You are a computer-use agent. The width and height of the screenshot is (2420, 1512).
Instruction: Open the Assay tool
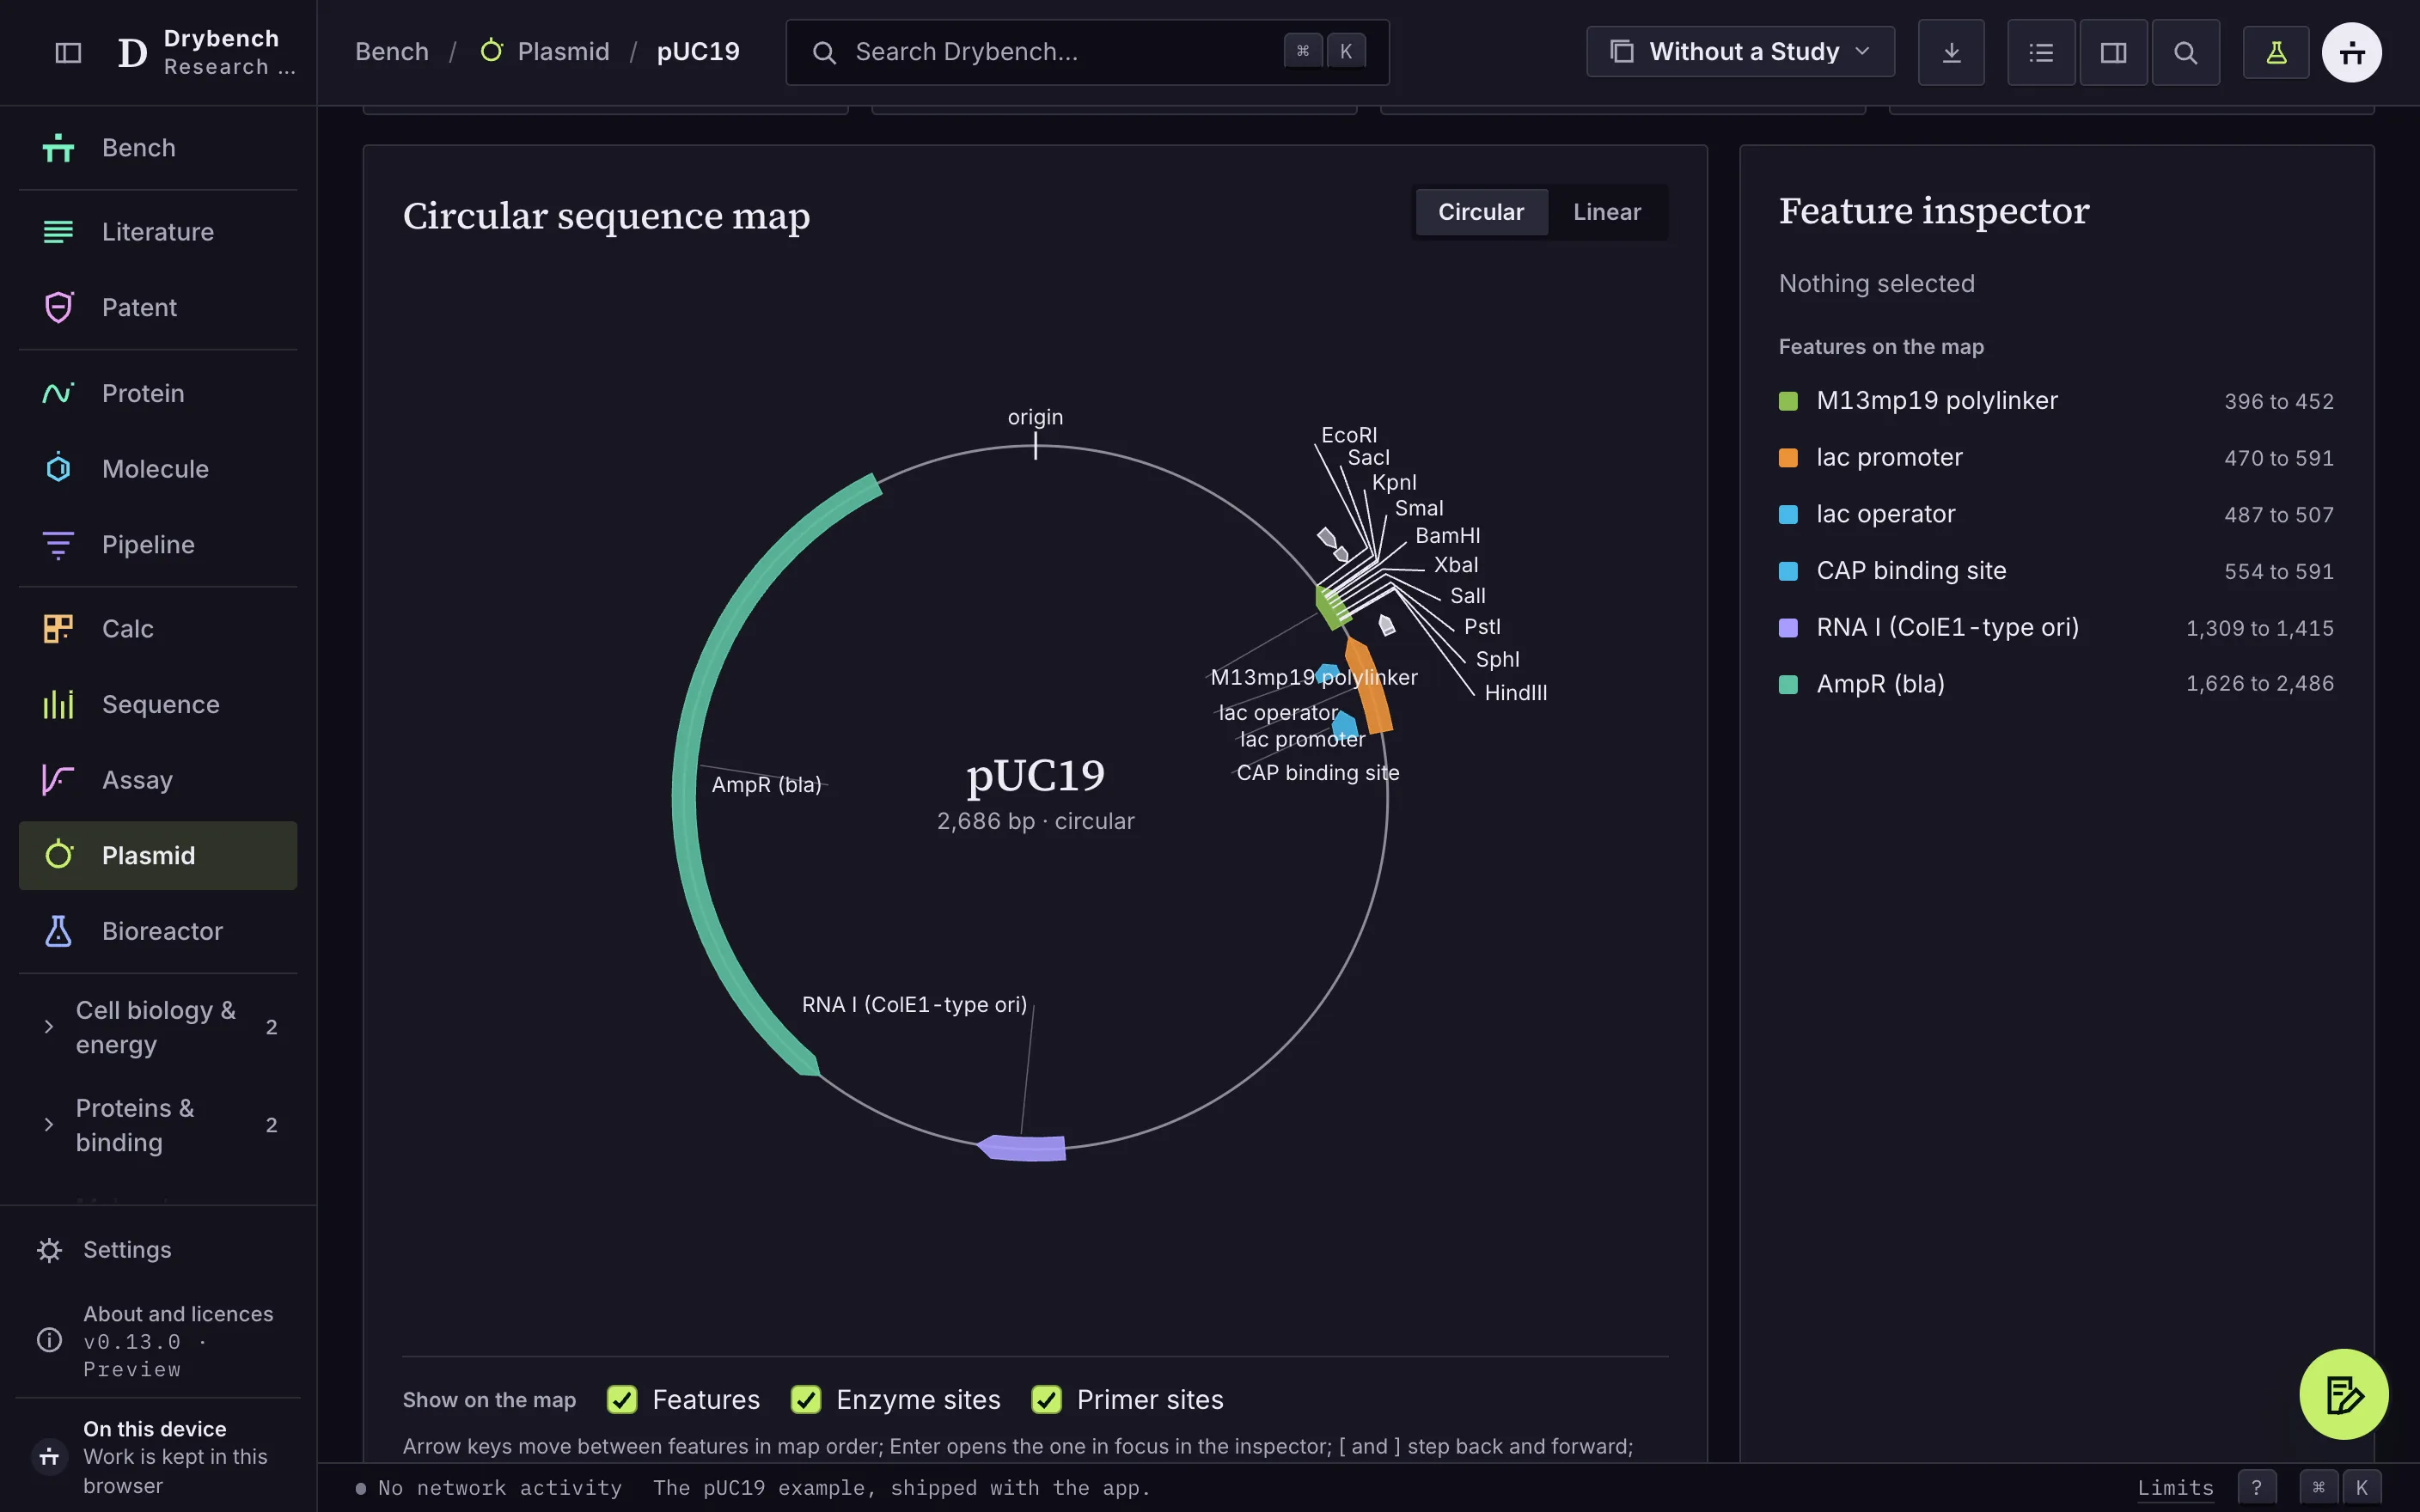point(158,780)
